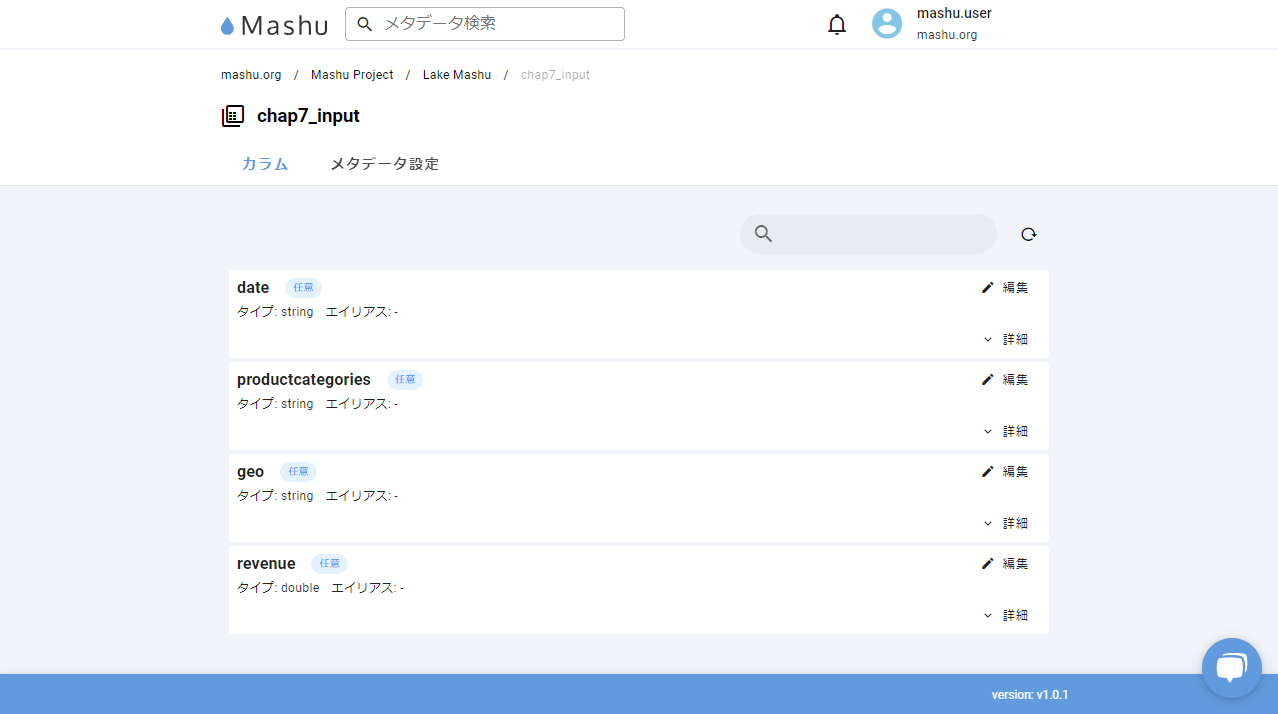Image resolution: width=1278 pixels, height=714 pixels.
Task: Click the magnifier icon in column filter
Action: (763, 234)
